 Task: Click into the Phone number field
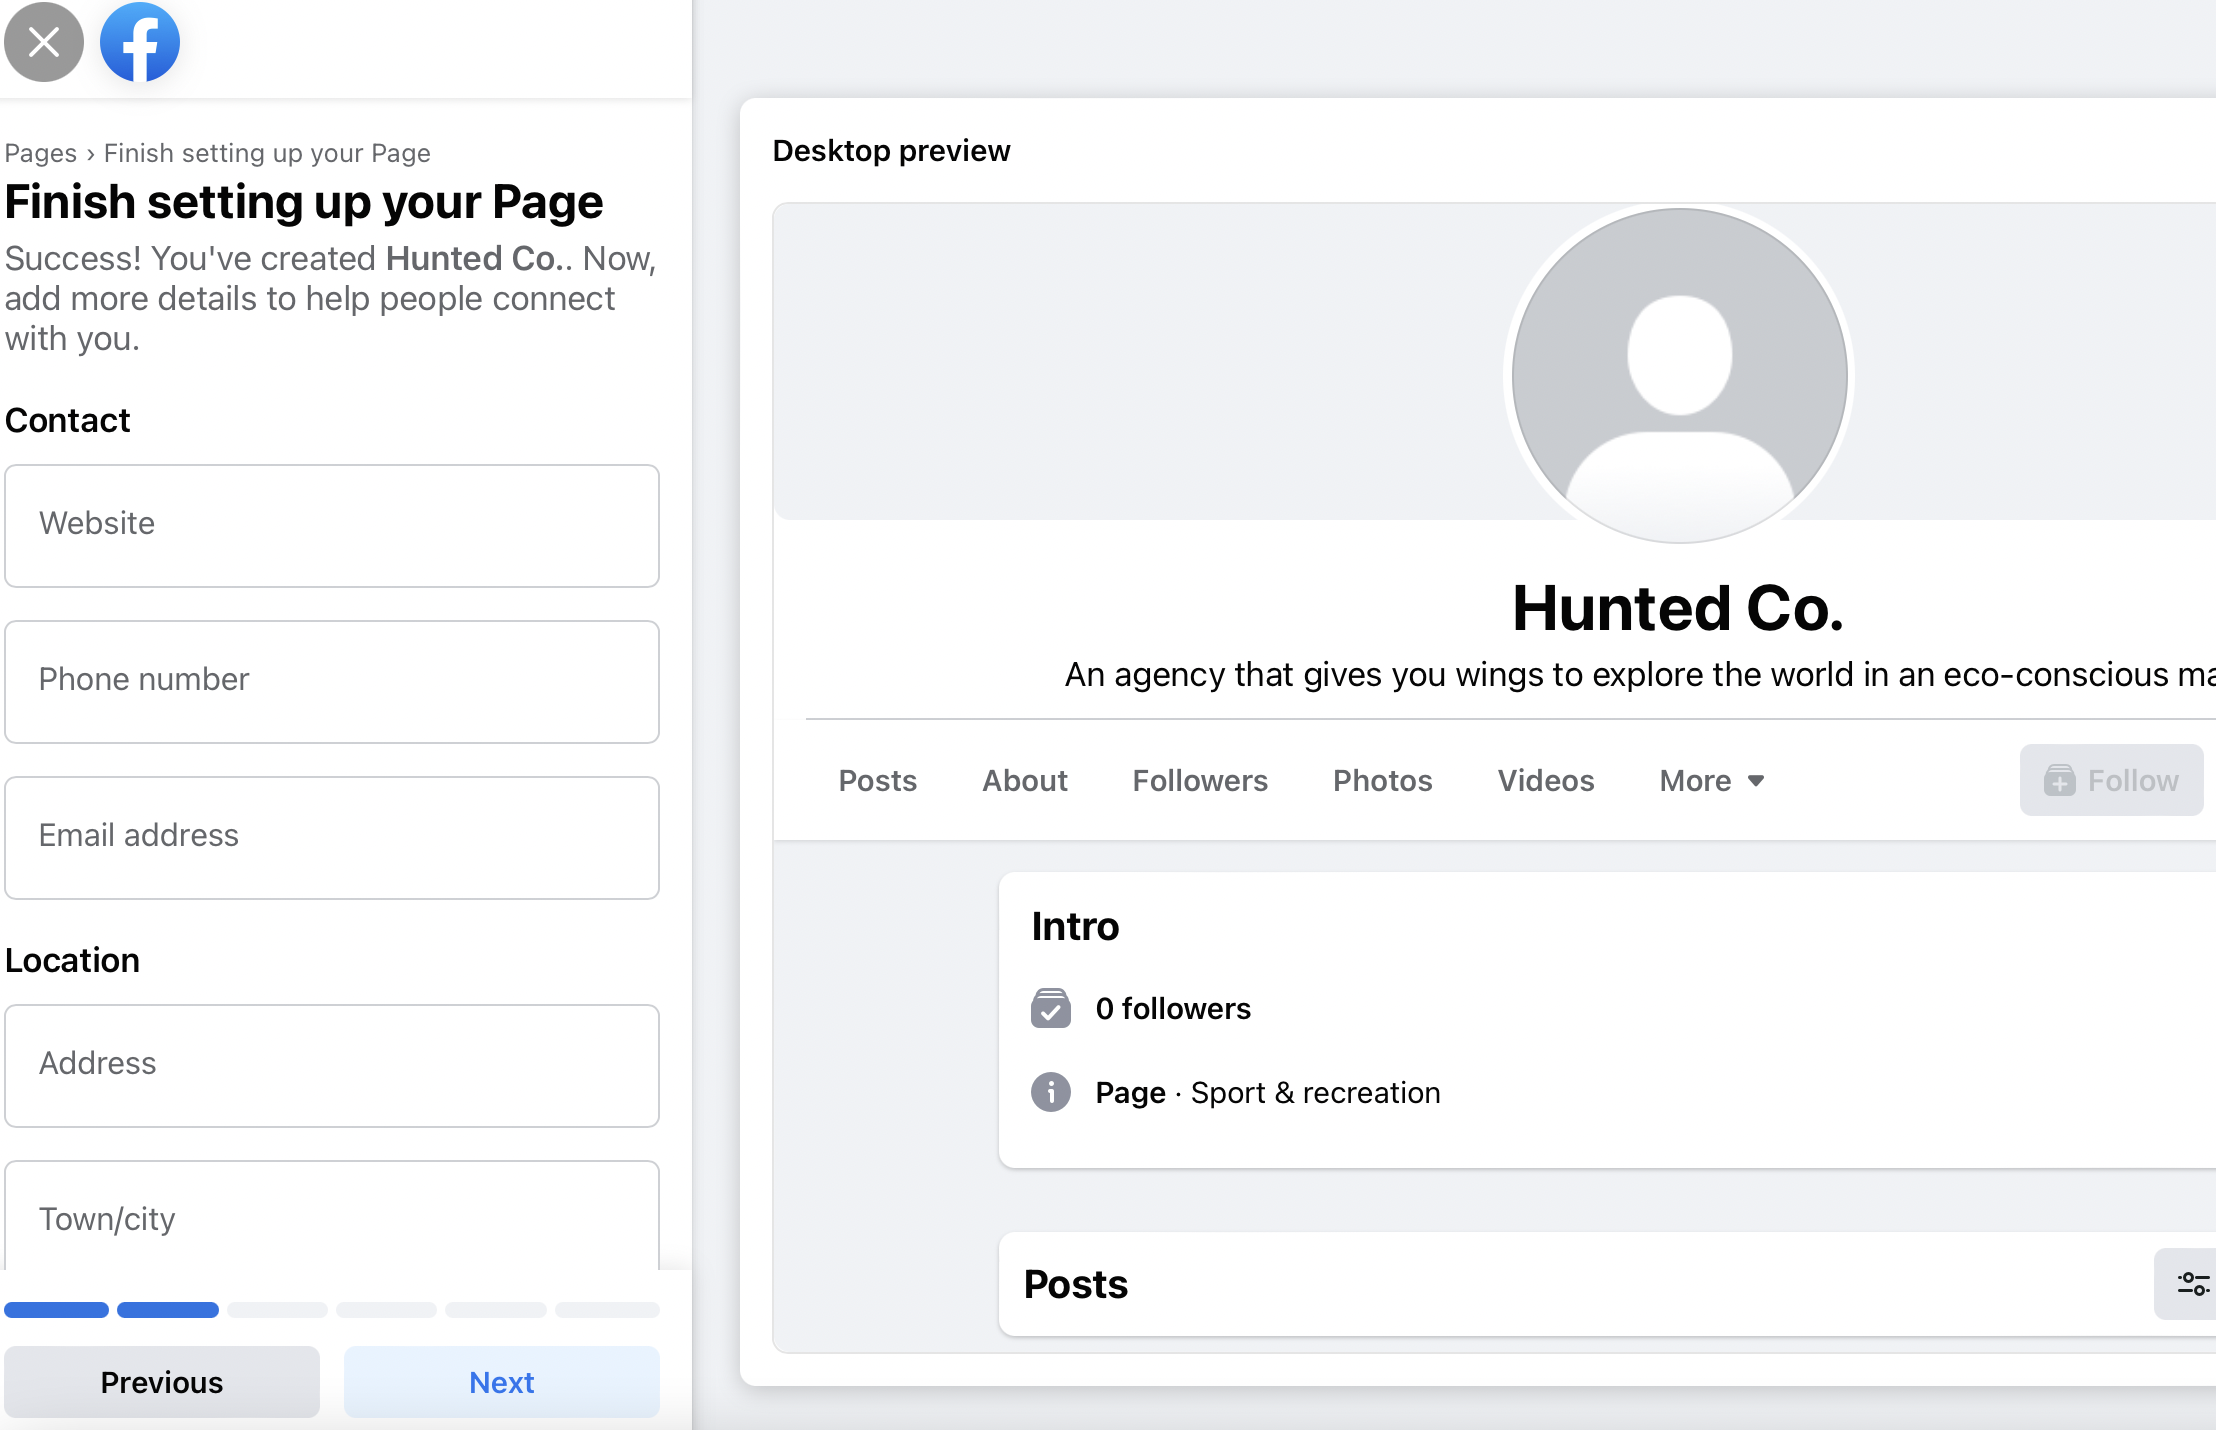coord(332,681)
